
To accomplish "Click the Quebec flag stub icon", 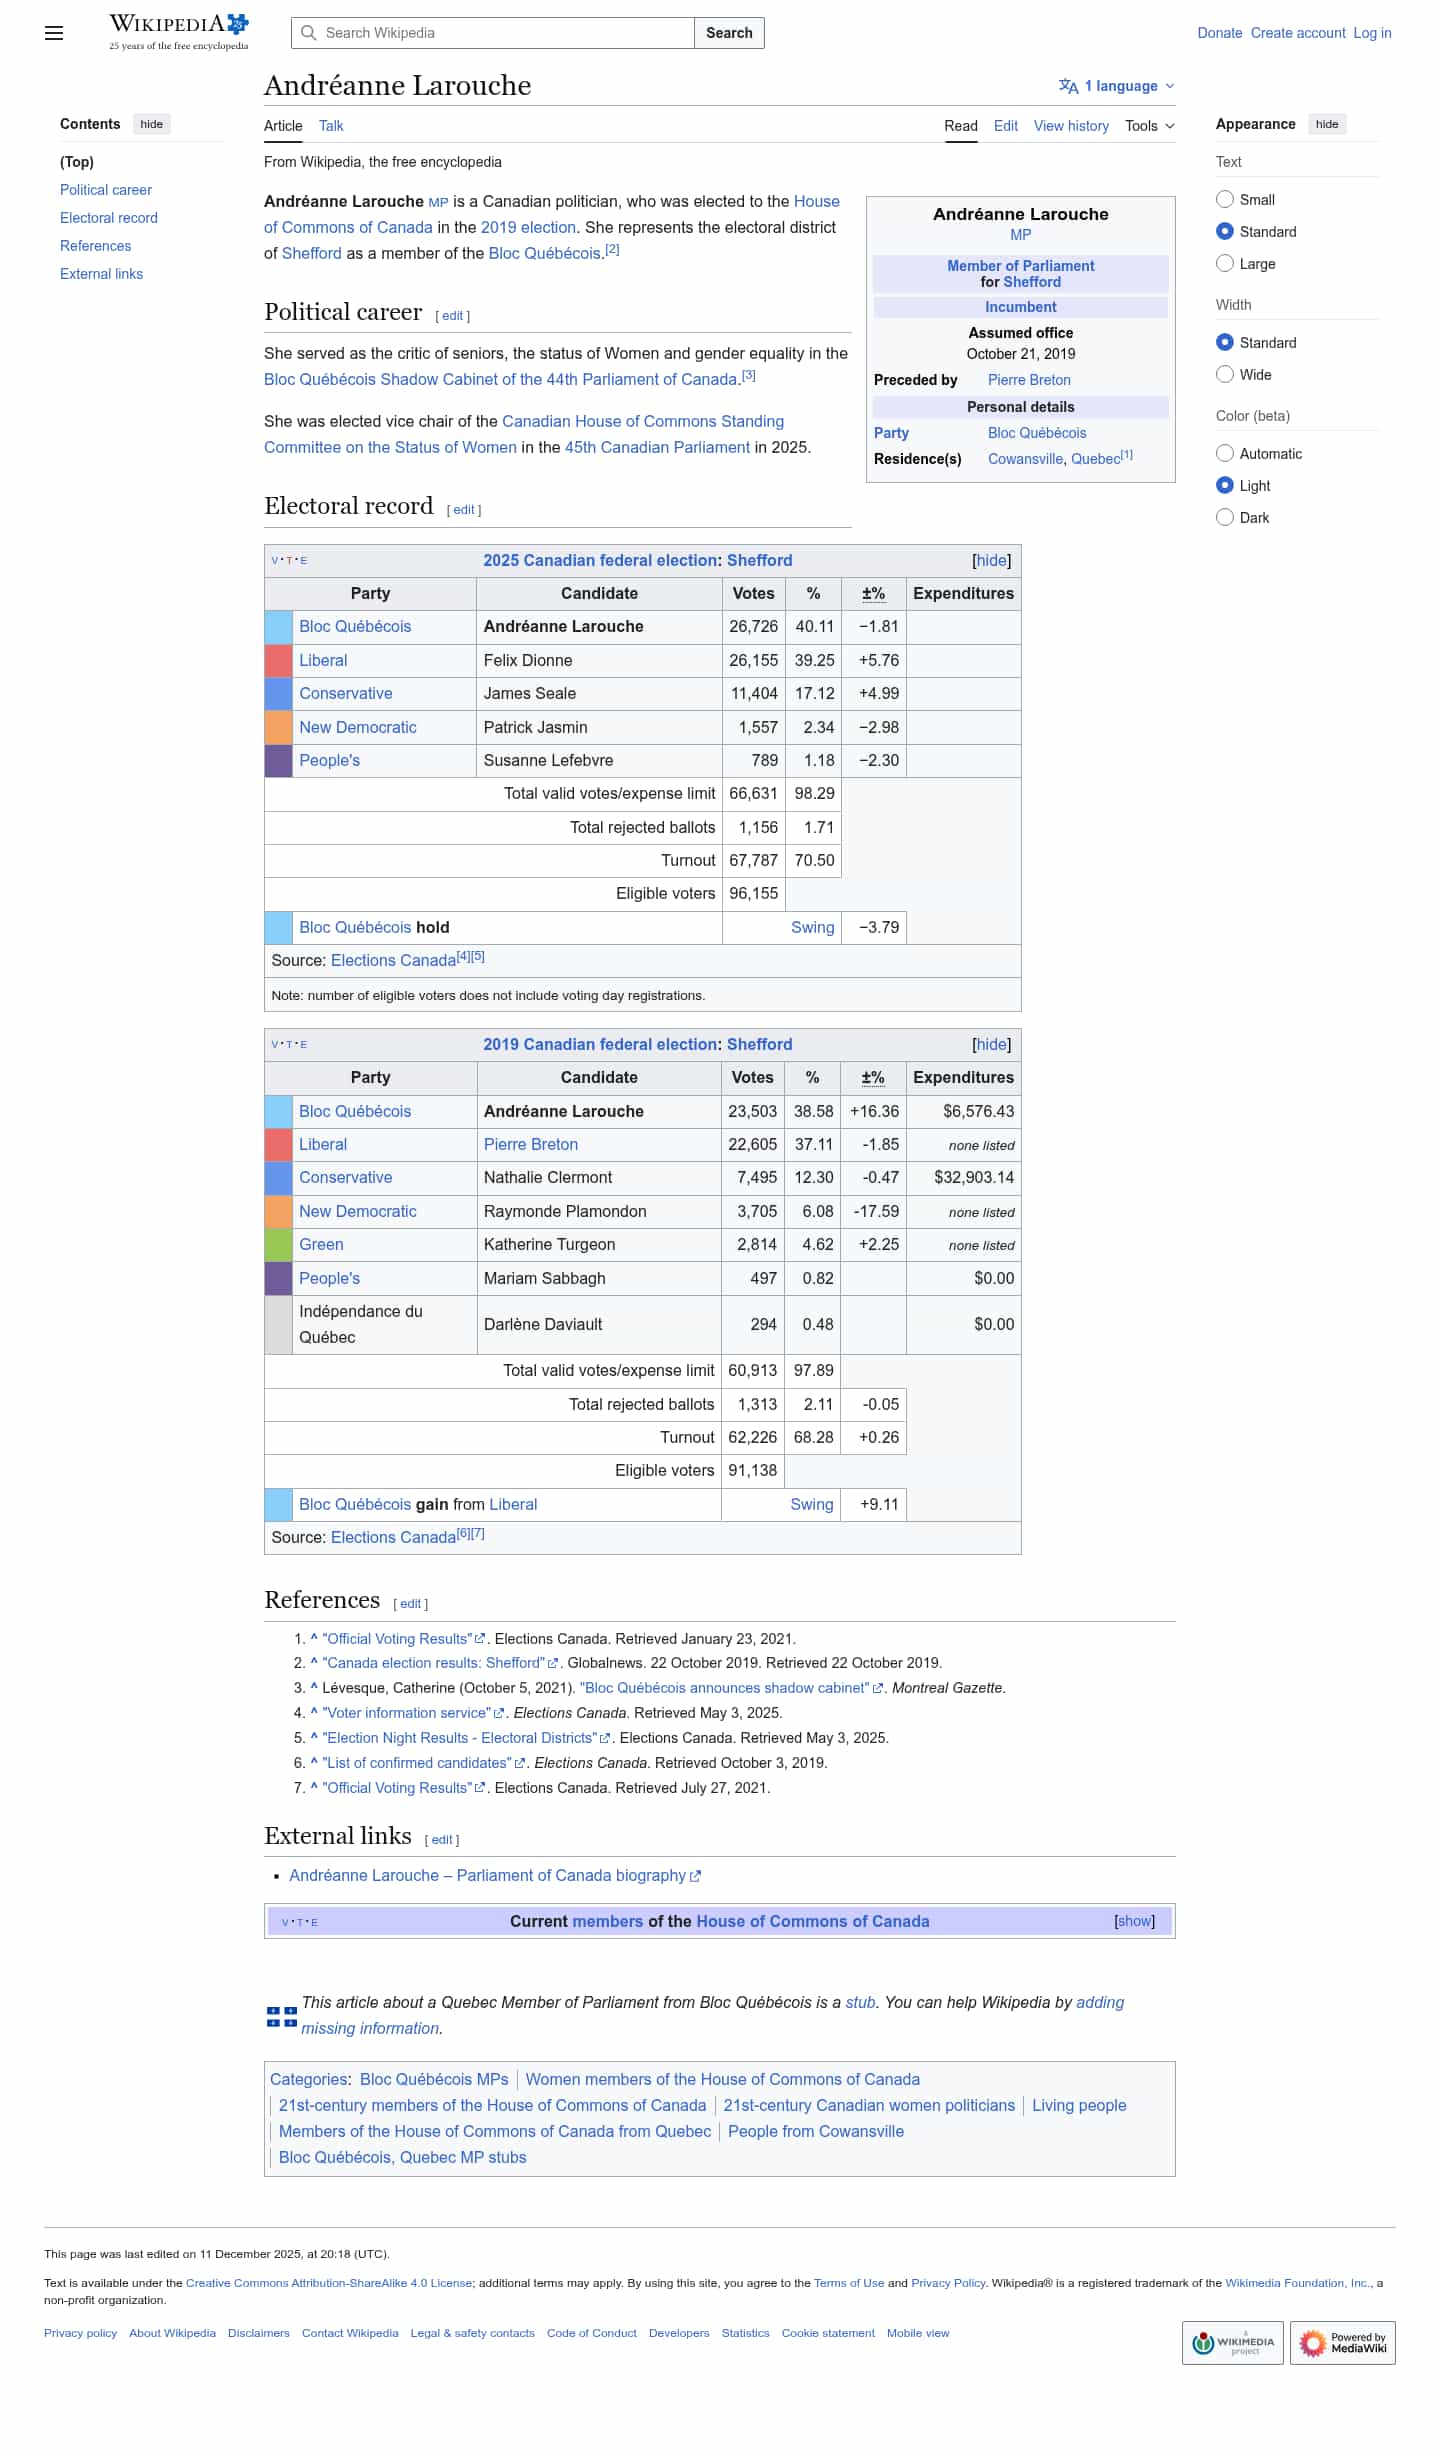I will pos(281,2015).
